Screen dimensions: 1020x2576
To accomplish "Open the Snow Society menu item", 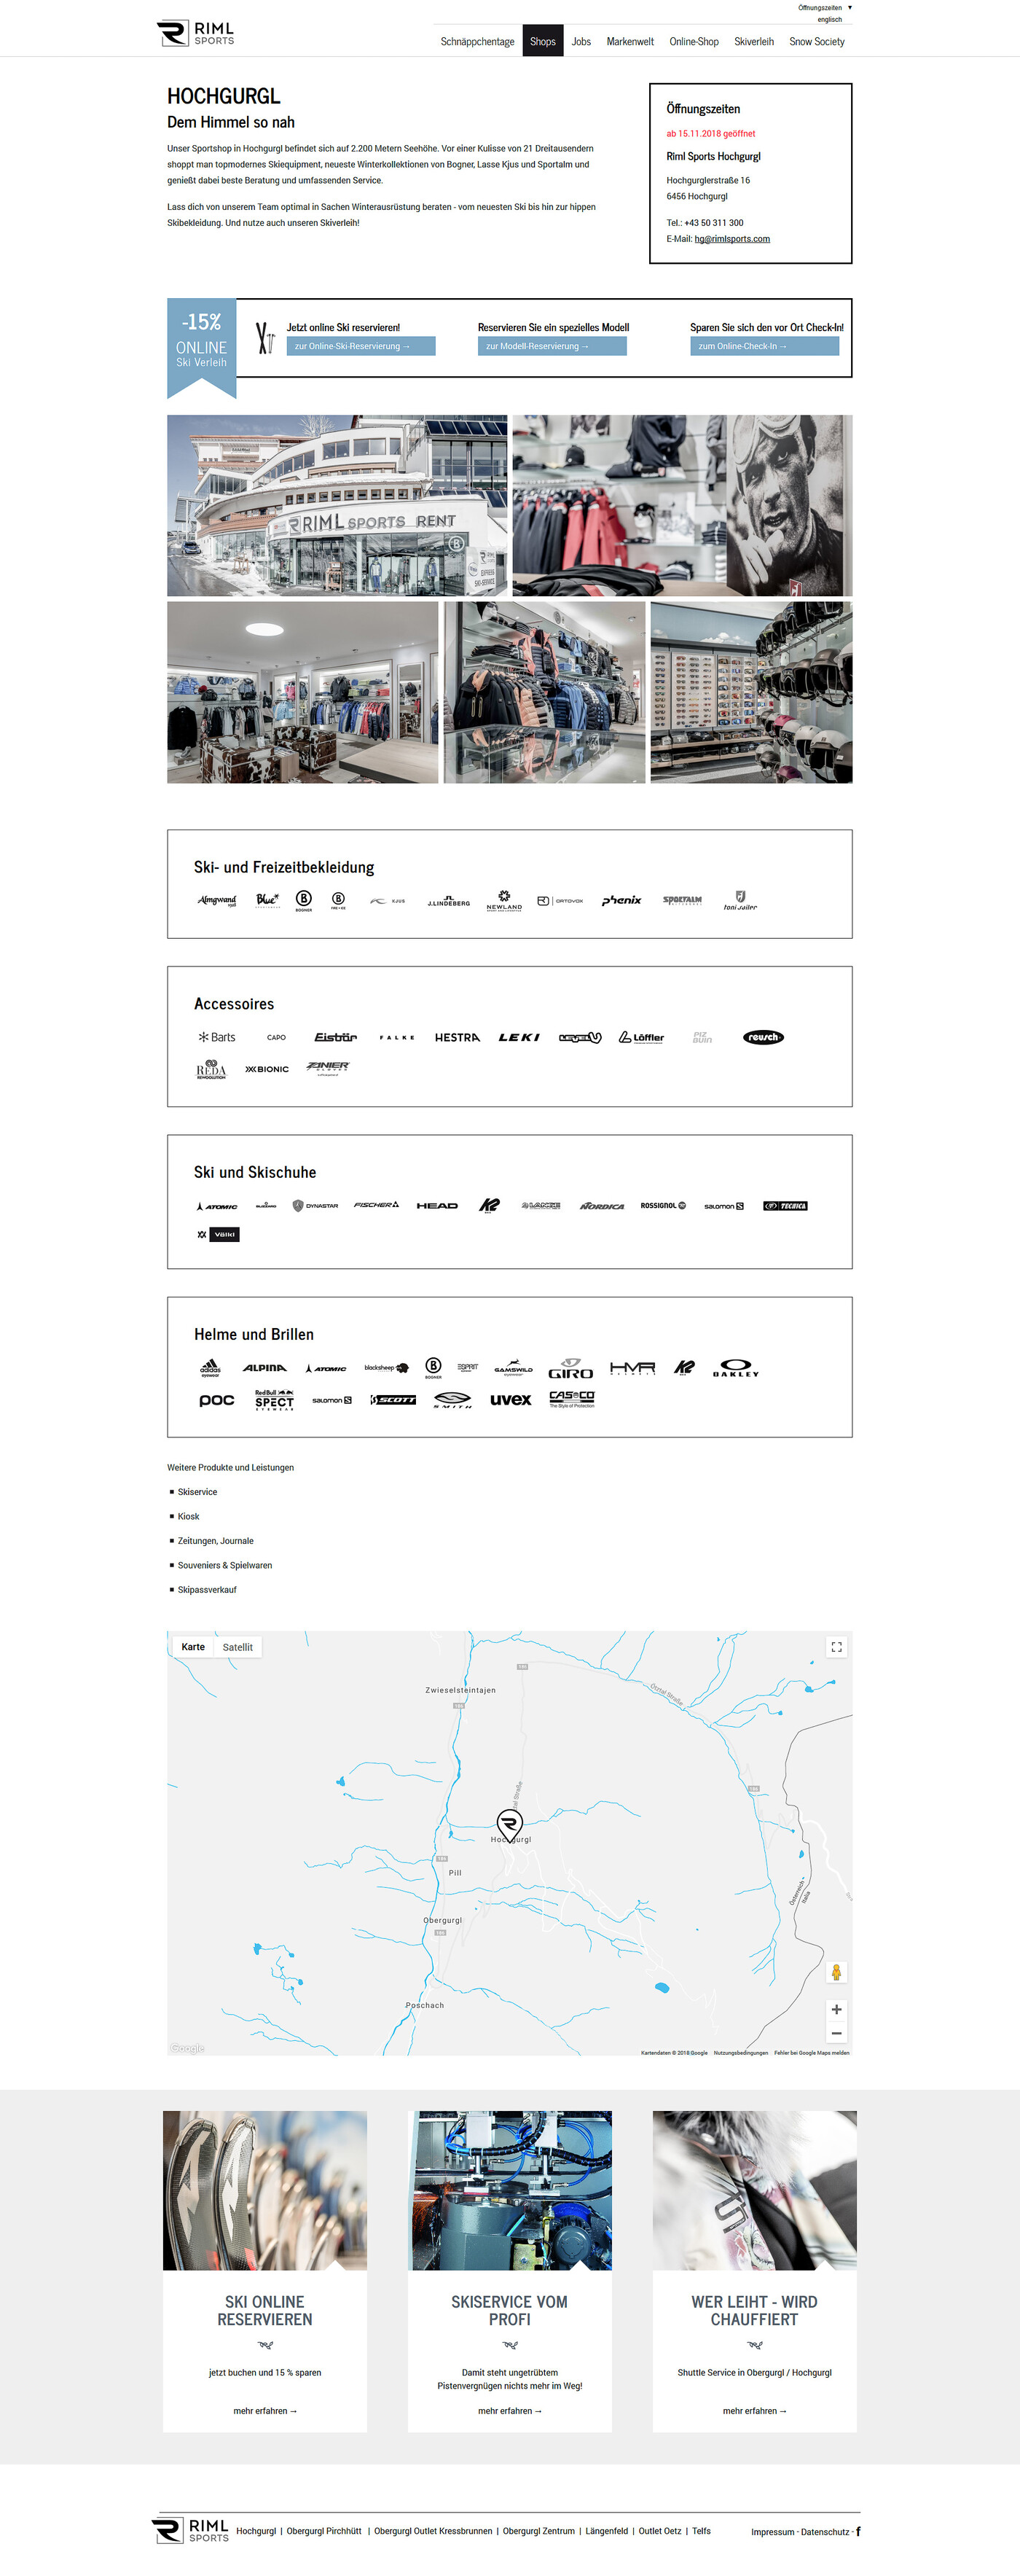I will click(817, 41).
